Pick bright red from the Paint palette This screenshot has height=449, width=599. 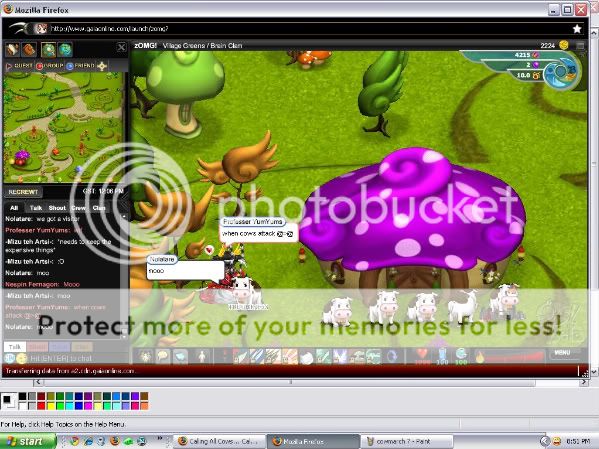pos(41,405)
